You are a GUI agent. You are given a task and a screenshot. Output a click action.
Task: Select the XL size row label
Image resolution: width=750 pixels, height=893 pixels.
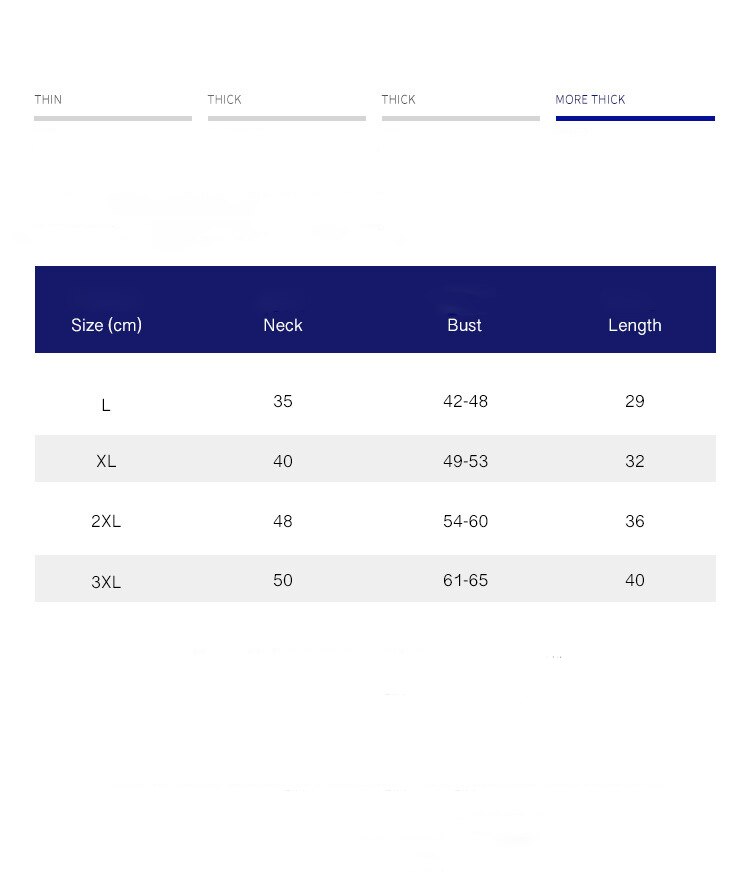point(106,461)
